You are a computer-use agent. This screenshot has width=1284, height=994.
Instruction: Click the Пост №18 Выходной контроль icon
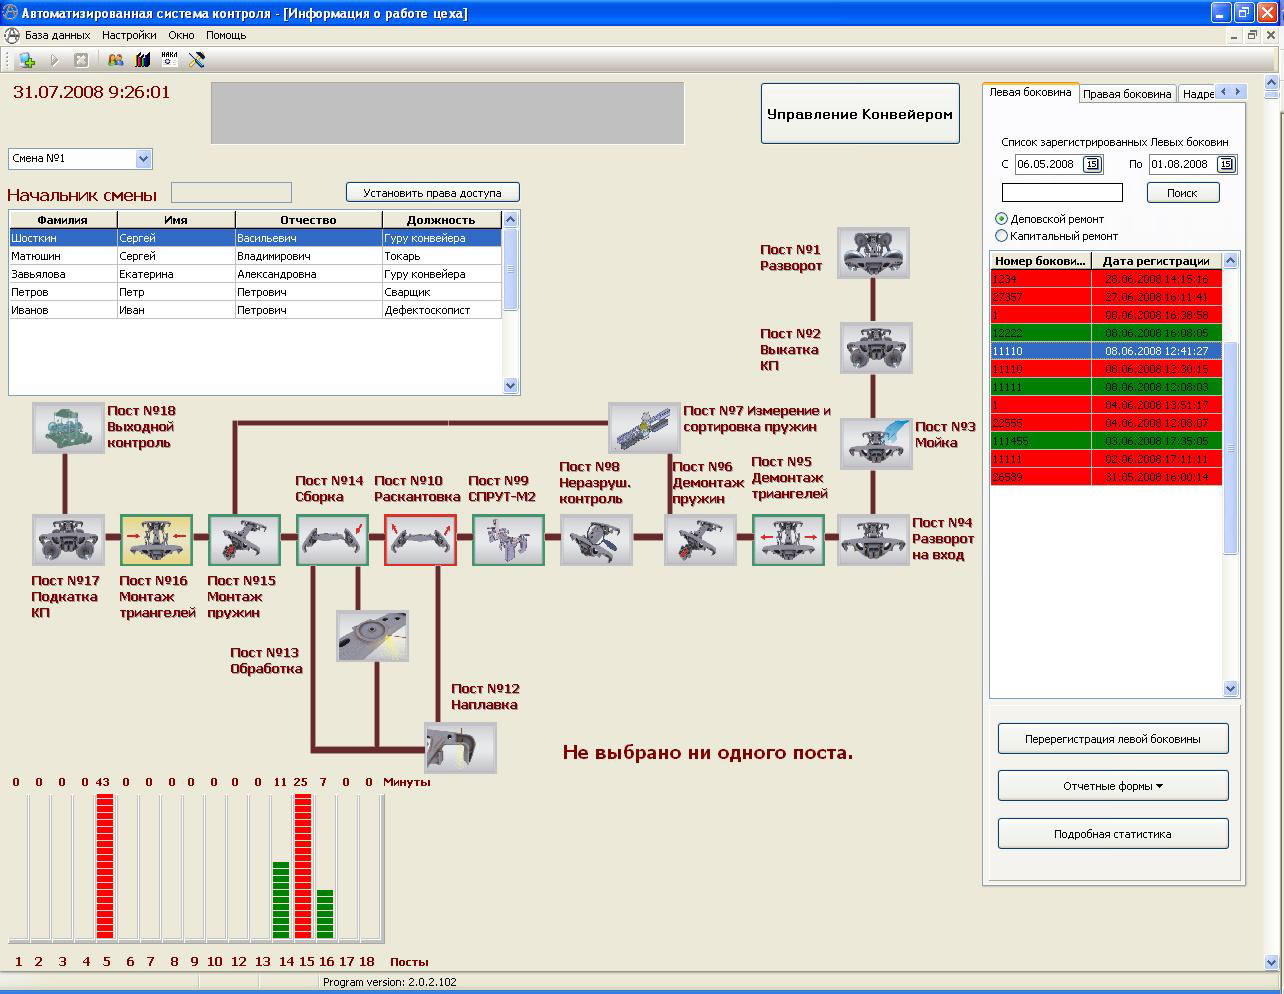click(x=68, y=428)
